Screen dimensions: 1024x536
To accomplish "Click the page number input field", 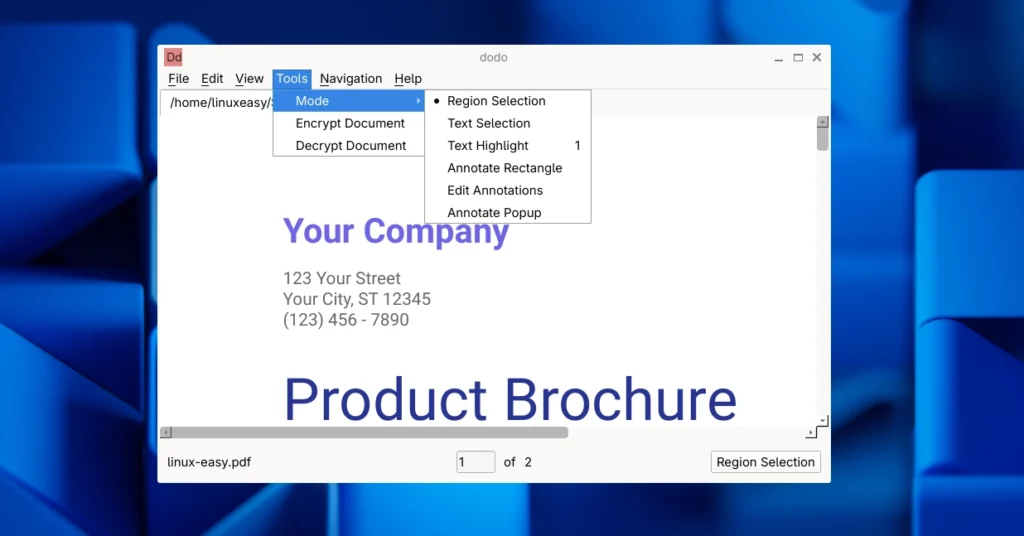I will (475, 462).
